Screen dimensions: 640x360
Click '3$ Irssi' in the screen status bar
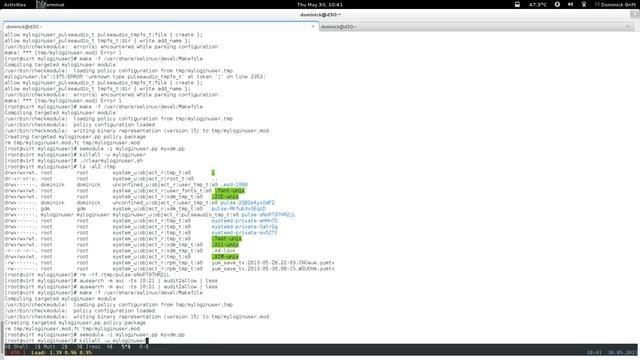89,347
